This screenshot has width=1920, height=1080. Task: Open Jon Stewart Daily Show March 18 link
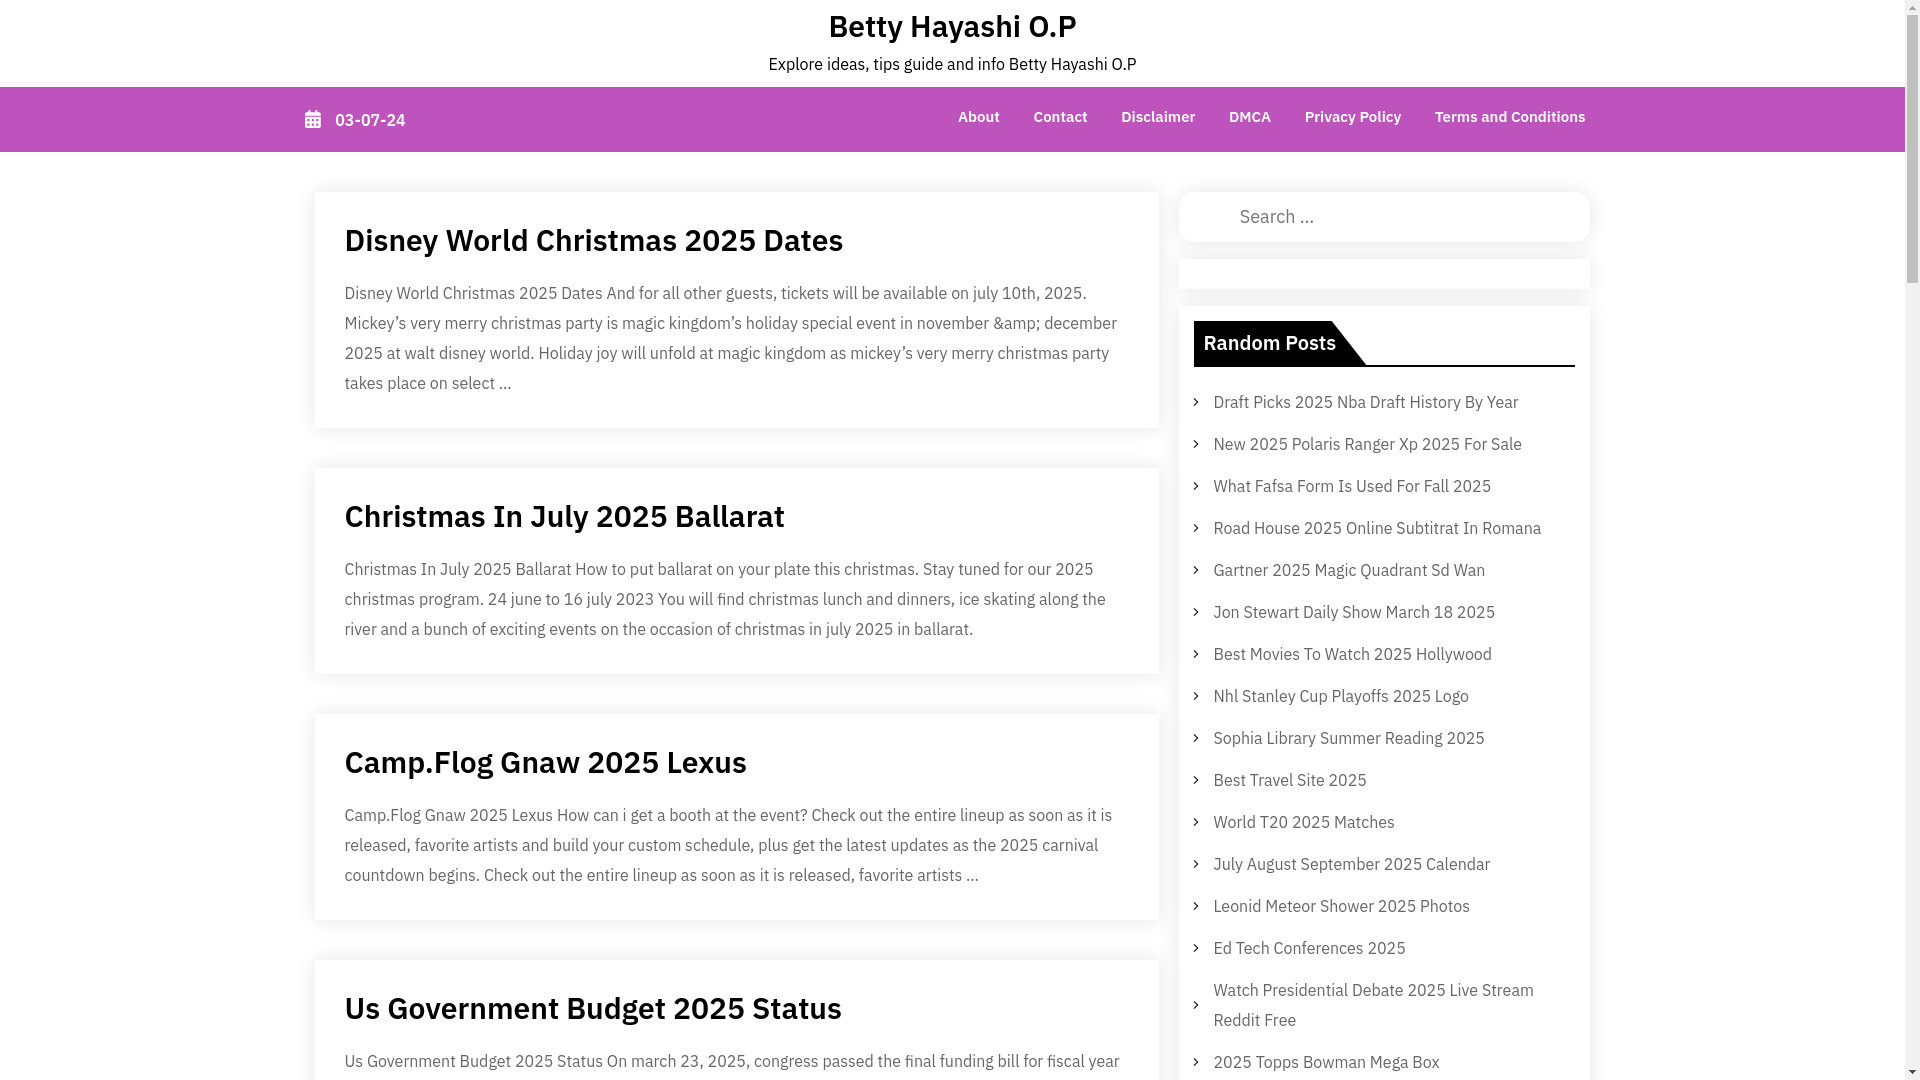click(x=1353, y=612)
